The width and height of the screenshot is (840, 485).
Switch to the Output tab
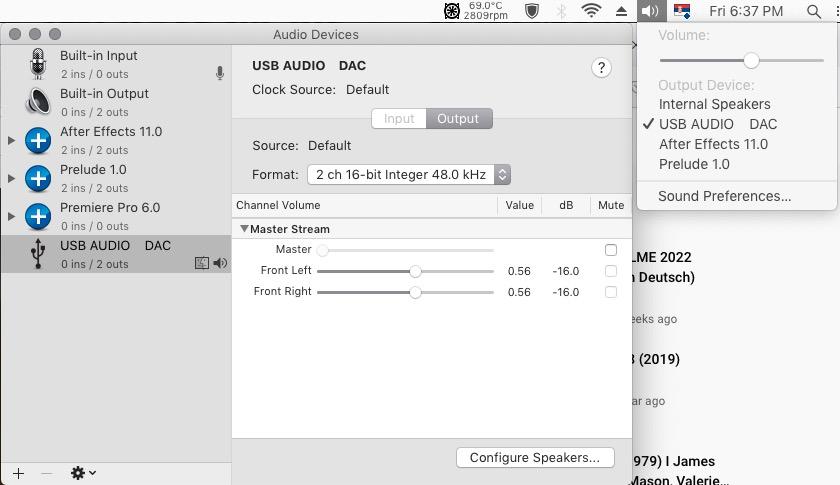459,118
